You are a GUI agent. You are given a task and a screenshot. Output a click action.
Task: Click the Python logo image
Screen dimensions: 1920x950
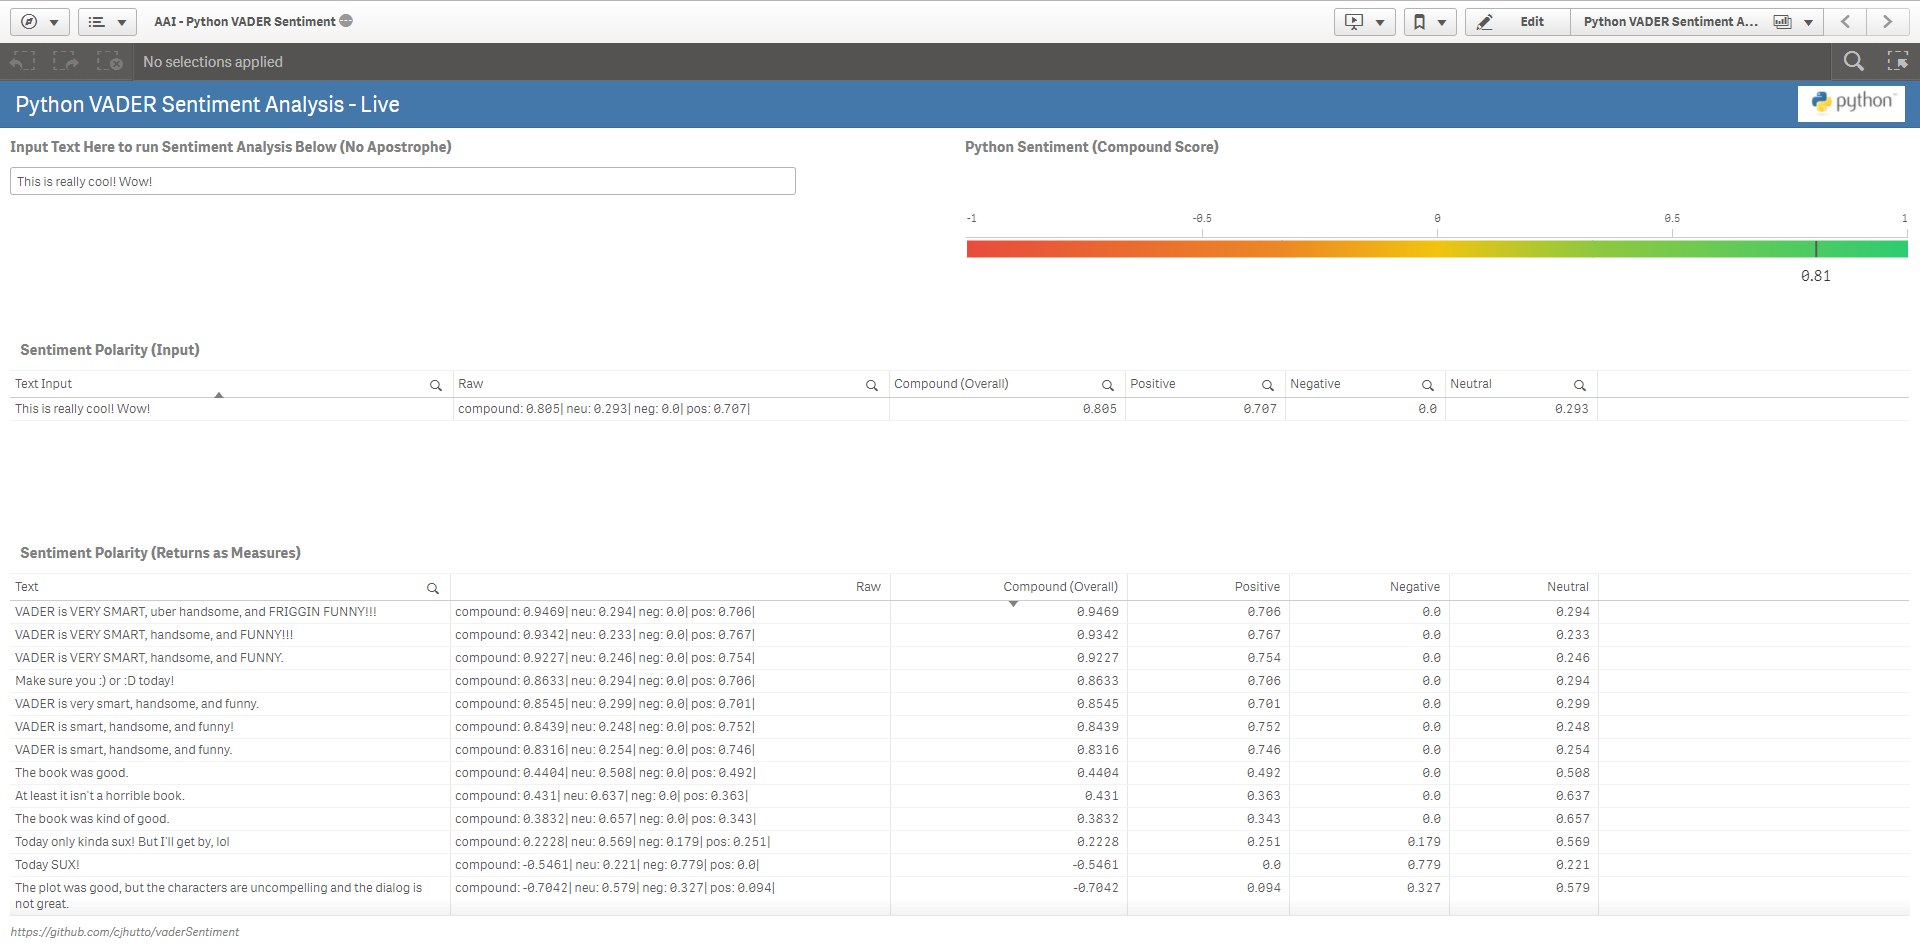click(1851, 103)
